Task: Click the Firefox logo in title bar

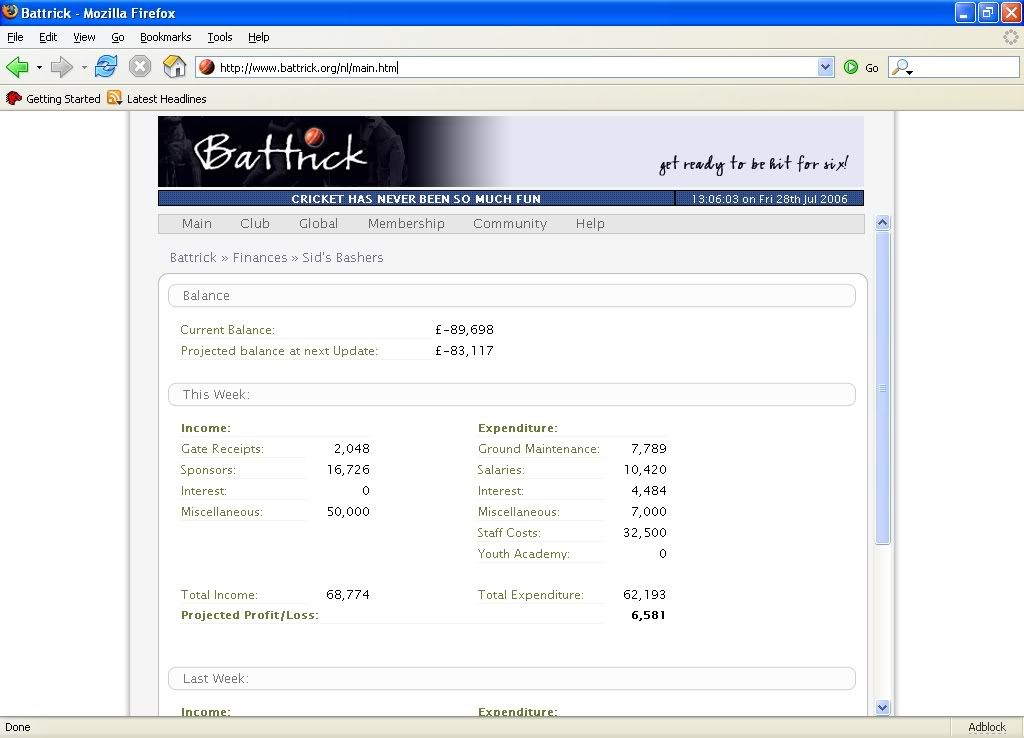Action: pos(10,12)
